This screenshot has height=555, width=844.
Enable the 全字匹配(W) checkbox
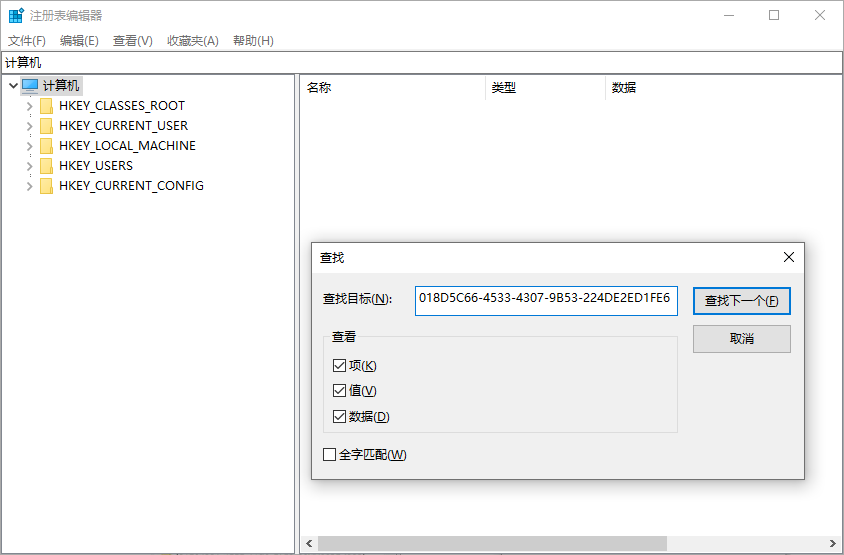(329, 454)
